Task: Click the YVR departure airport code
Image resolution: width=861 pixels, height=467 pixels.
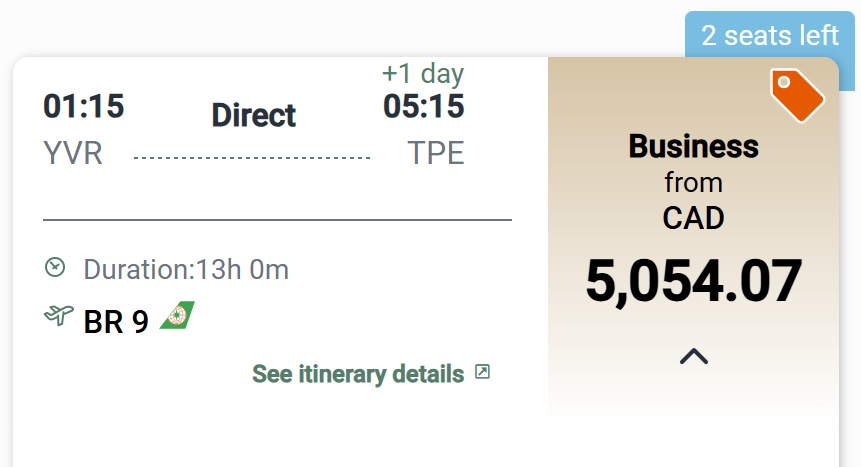Action: [x=73, y=154]
